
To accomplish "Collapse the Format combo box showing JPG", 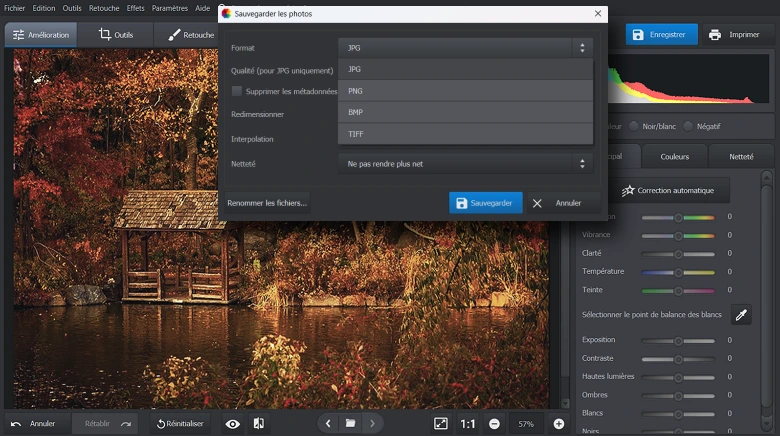I will coord(465,48).
